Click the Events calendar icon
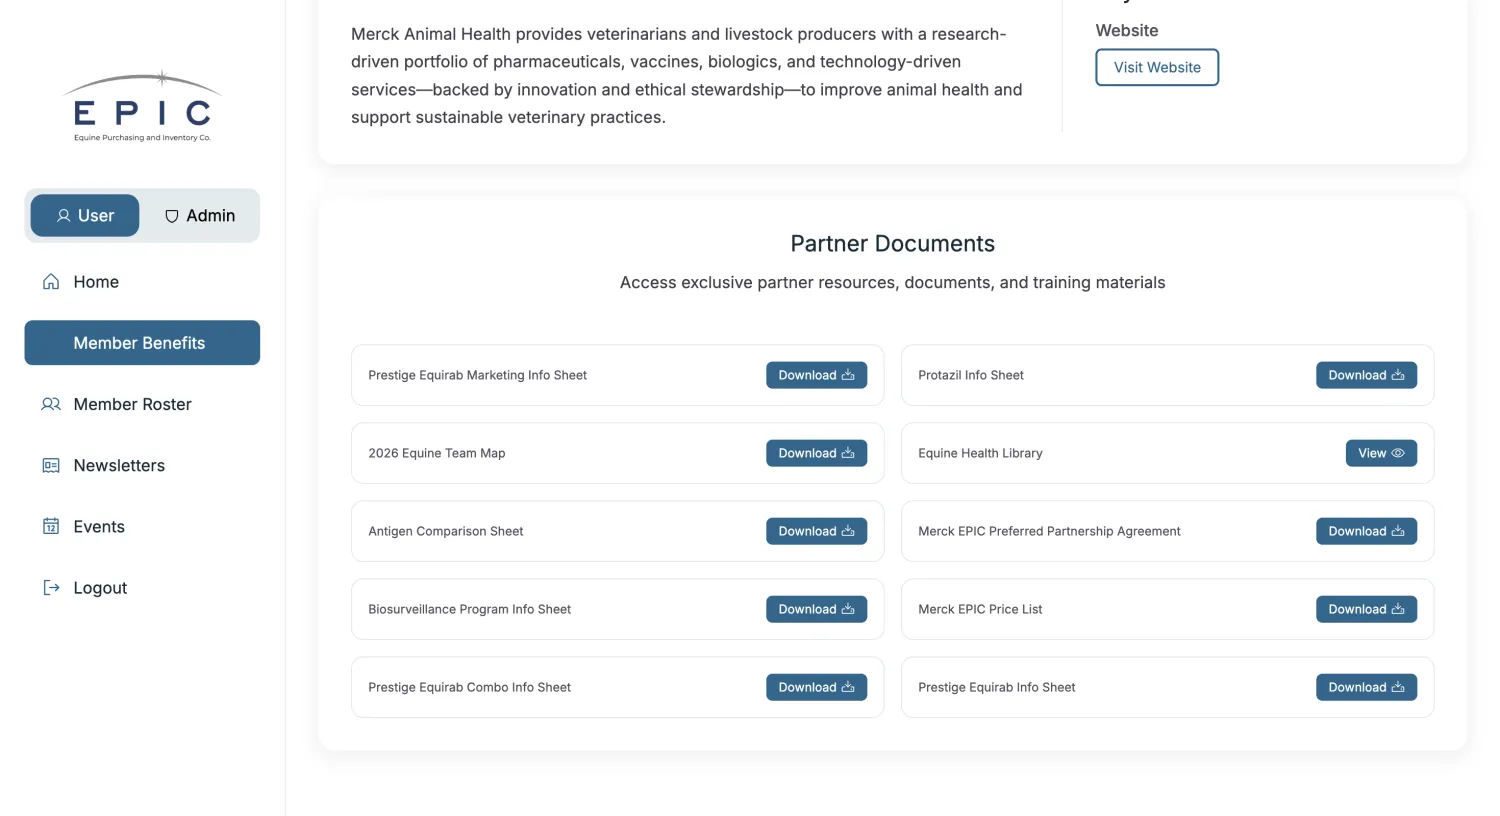 pos(51,526)
